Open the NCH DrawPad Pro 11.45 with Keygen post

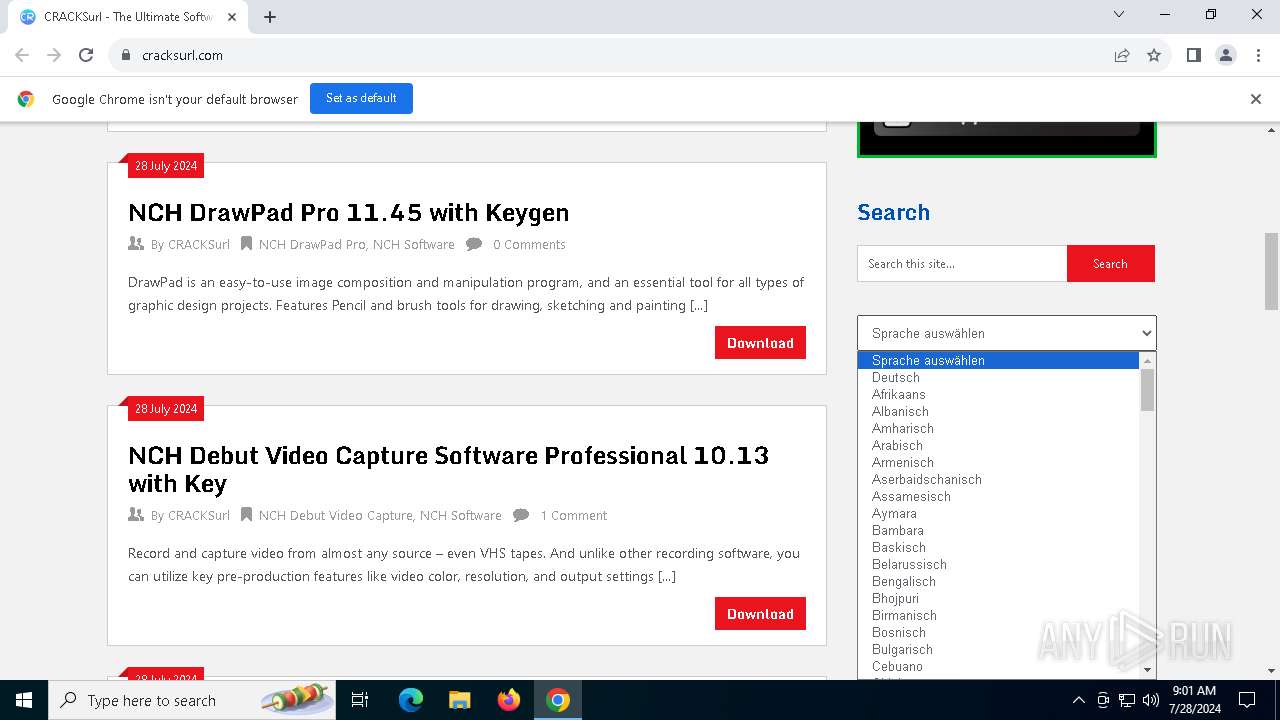coord(348,212)
